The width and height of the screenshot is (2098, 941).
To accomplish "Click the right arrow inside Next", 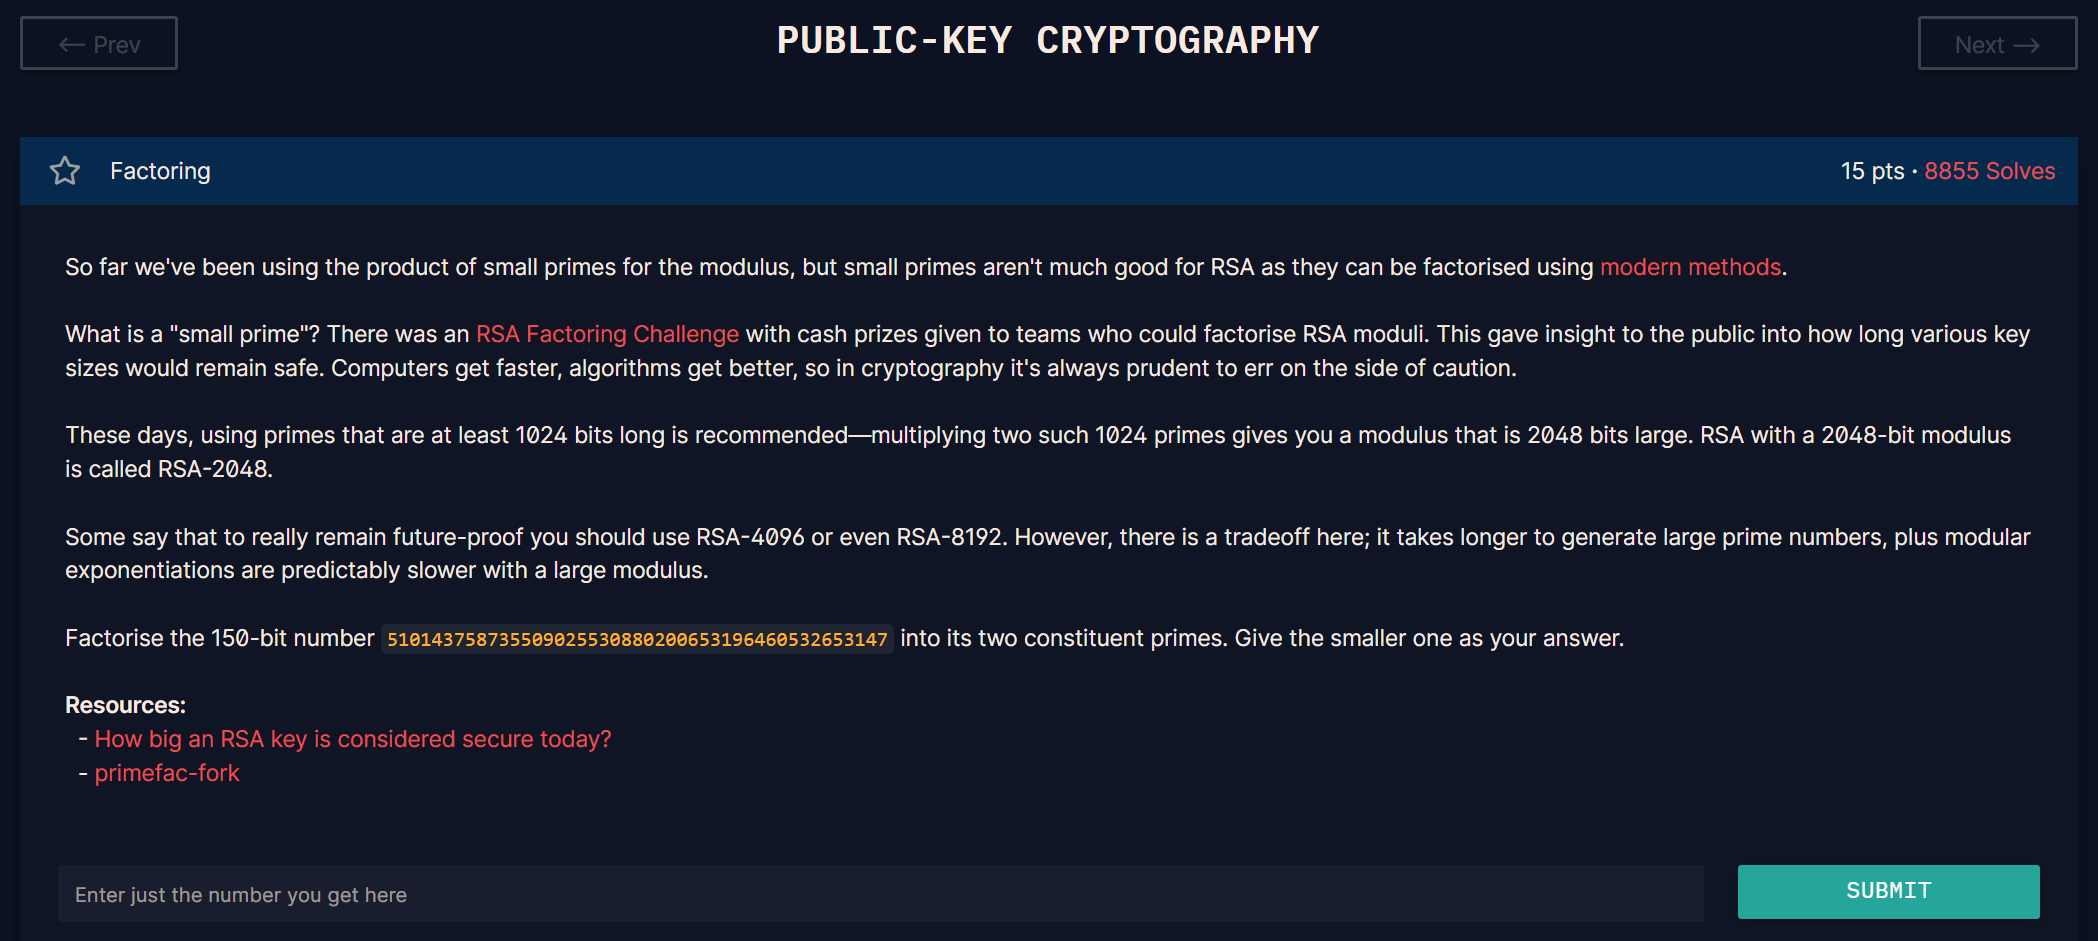I will click(2027, 45).
